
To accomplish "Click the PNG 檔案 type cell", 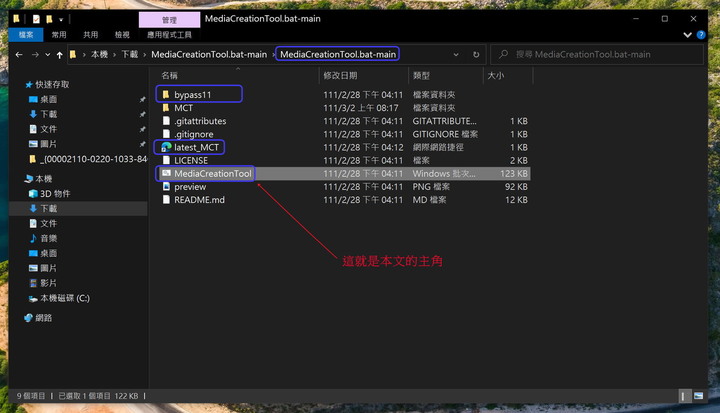I will [x=431, y=187].
